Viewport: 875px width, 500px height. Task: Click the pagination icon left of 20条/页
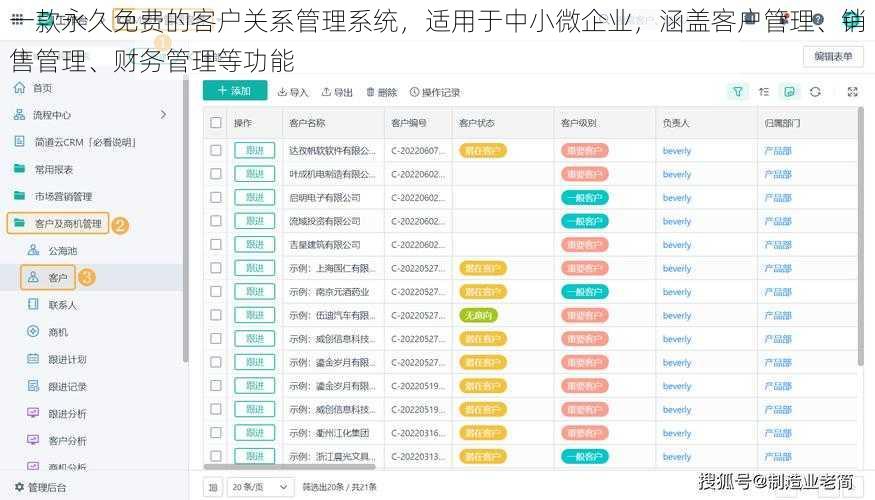pyautogui.click(x=213, y=487)
